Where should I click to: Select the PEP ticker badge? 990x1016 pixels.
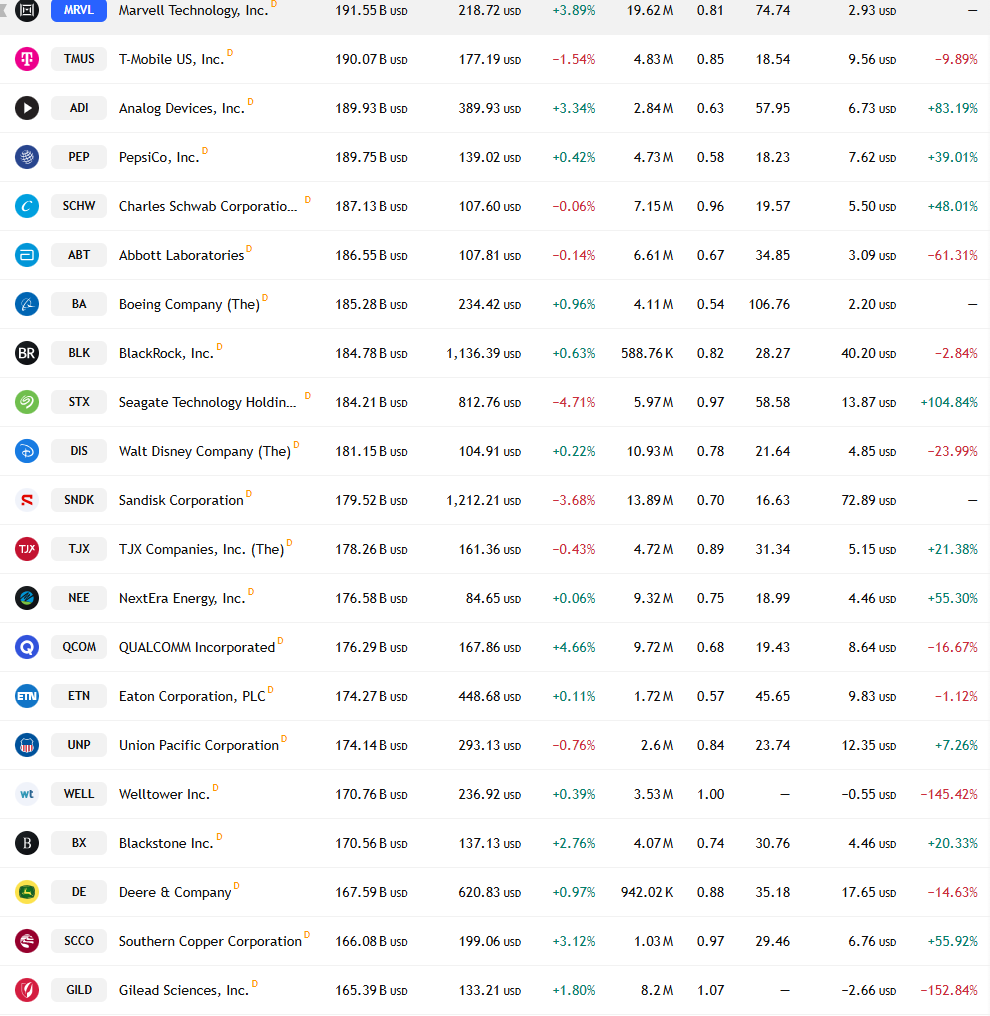[x=79, y=157]
